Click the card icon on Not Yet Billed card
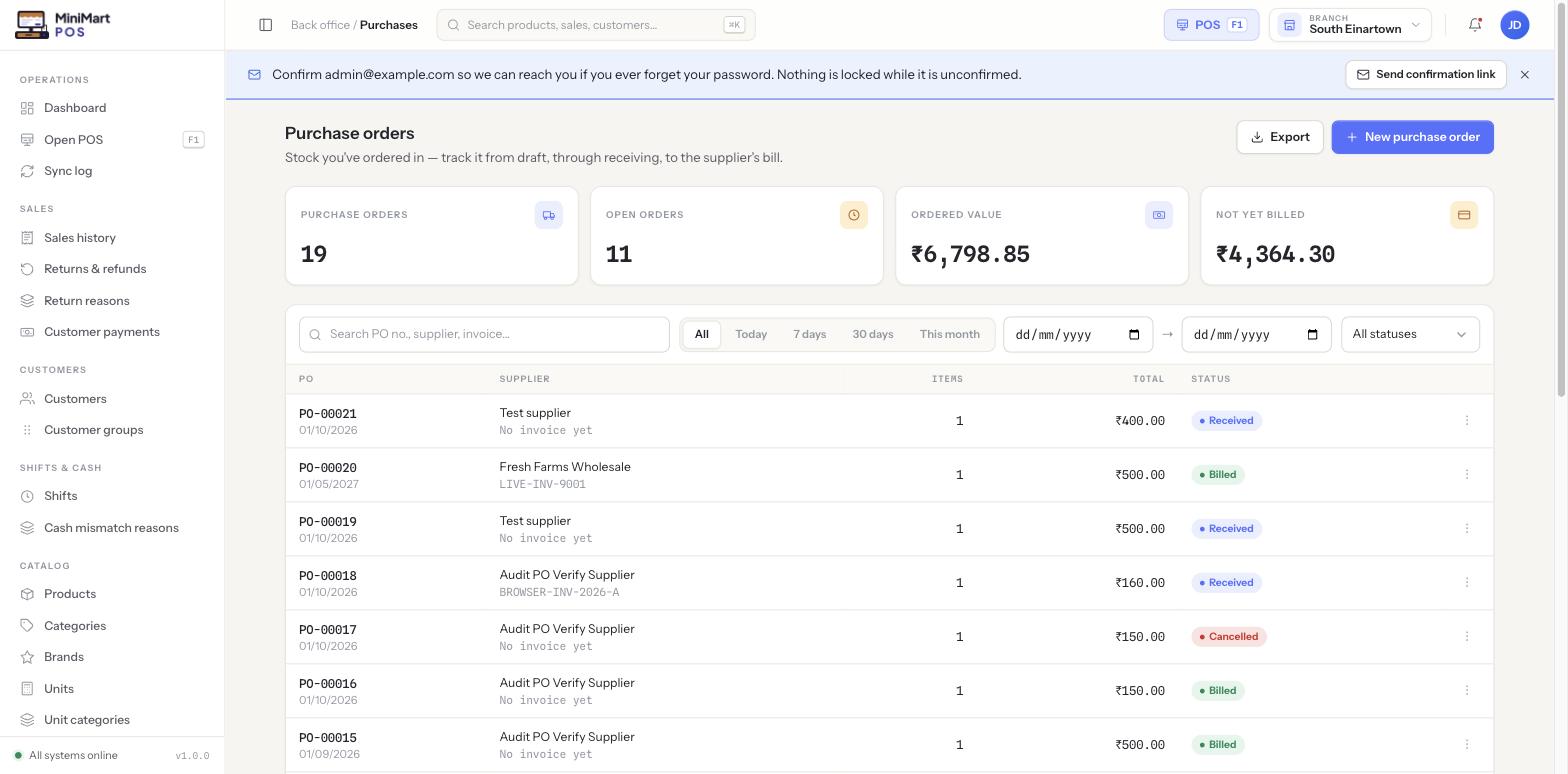This screenshot has height=774, width=1568. click(1464, 215)
